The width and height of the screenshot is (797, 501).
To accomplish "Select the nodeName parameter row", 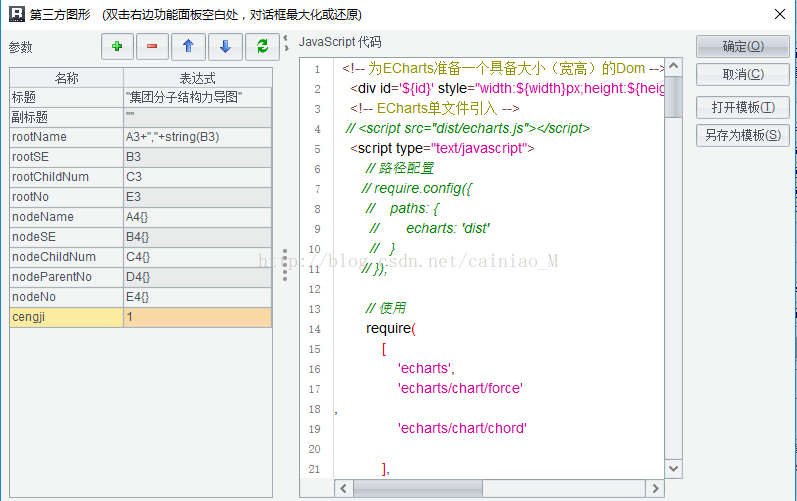I will point(67,217).
